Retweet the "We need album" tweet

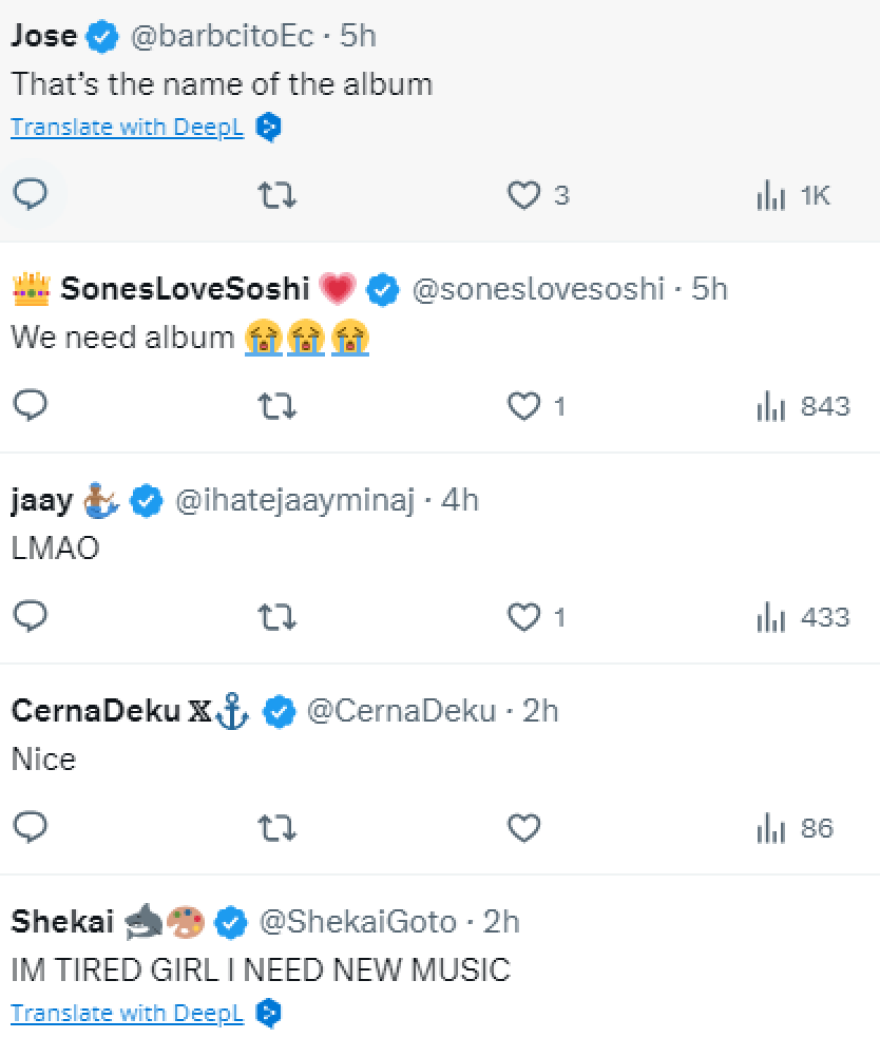click(x=277, y=406)
